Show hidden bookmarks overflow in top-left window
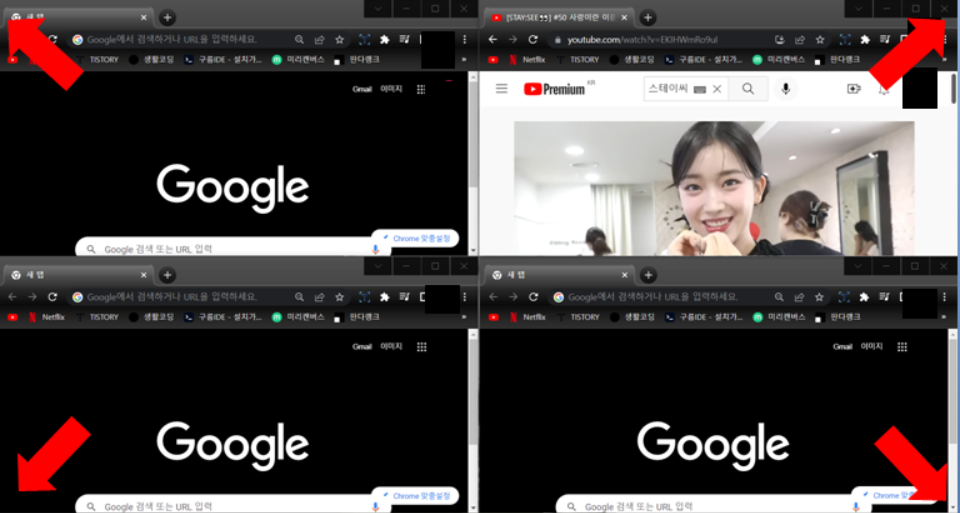 click(x=463, y=60)
